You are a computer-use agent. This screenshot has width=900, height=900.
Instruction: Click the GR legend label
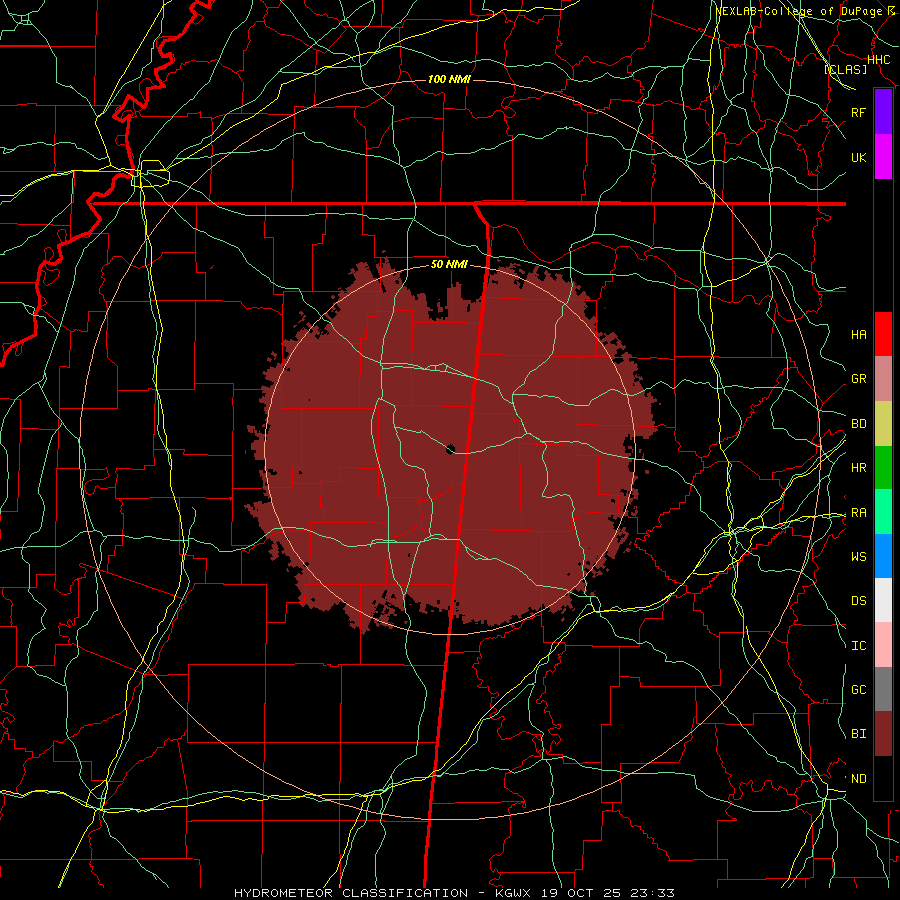click(859, 379)
